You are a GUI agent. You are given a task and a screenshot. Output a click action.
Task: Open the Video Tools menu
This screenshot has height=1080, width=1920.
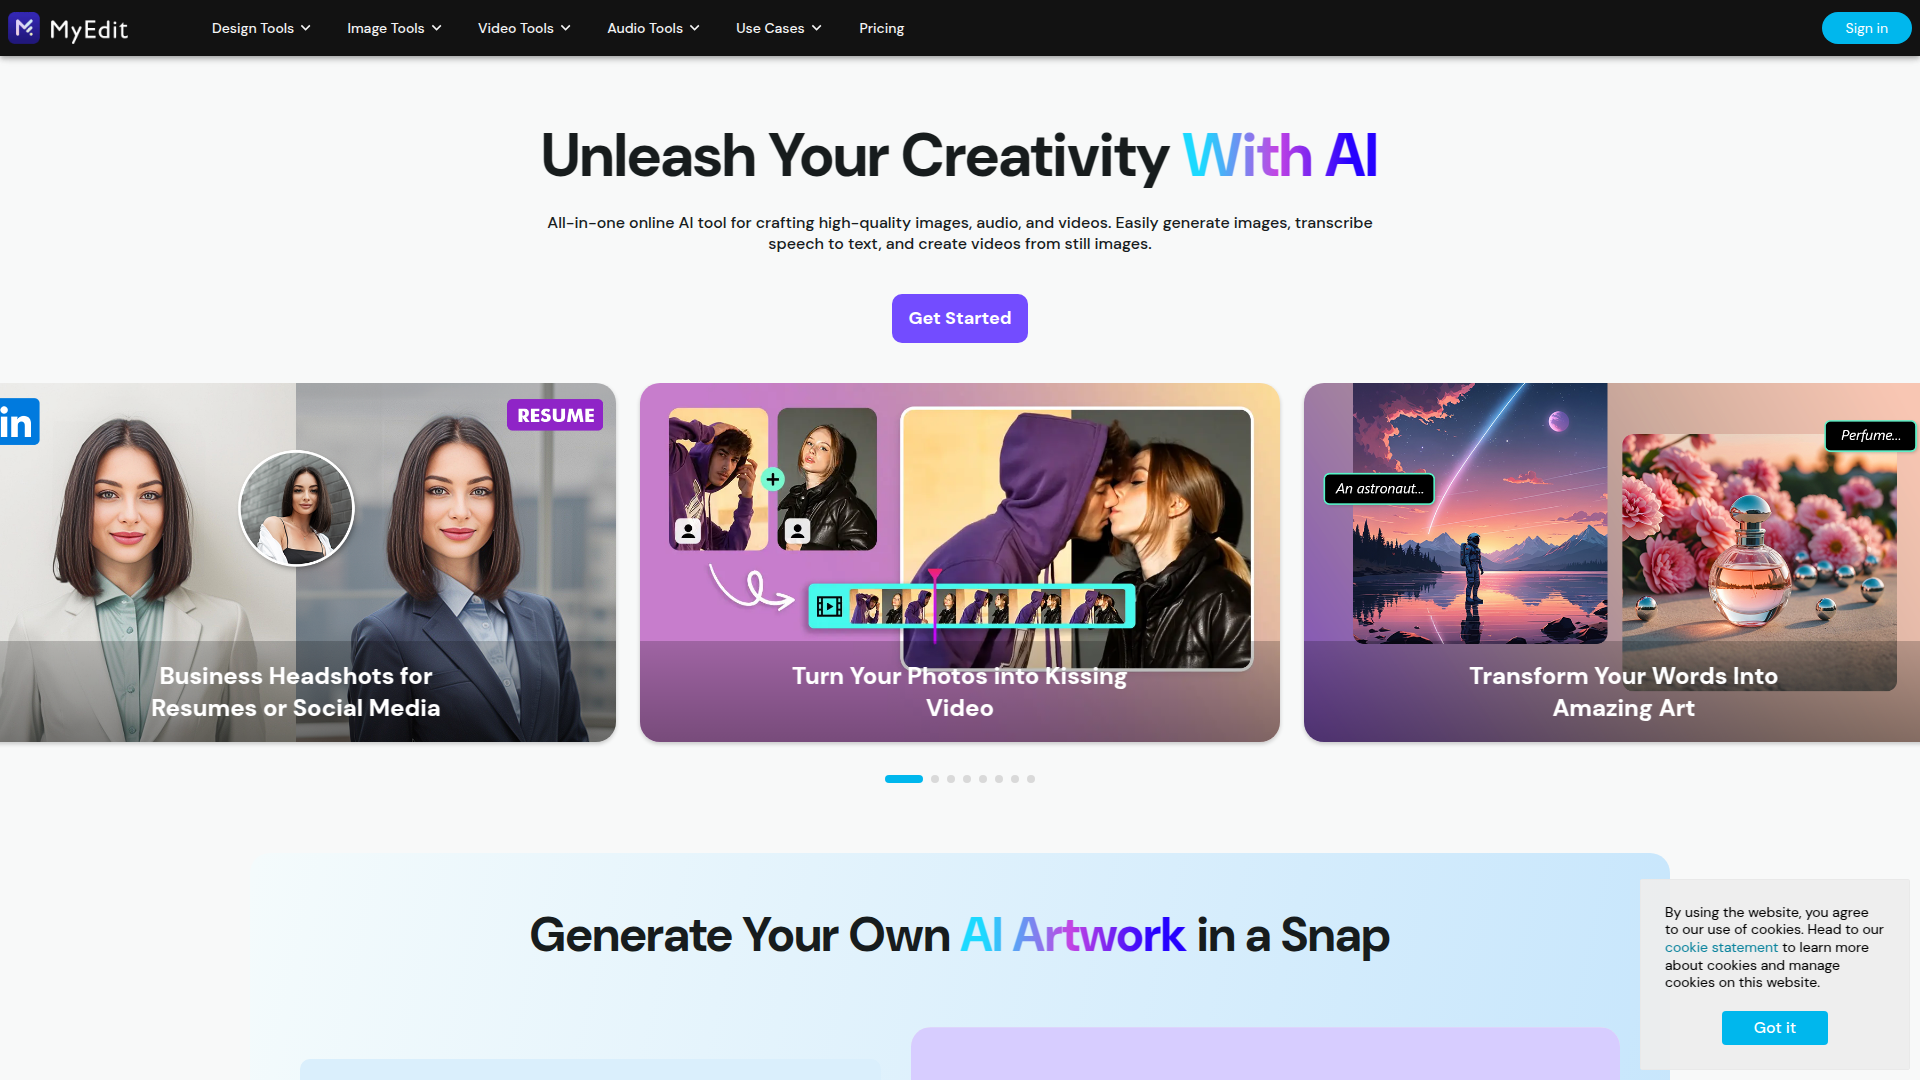(x=524, y=28)
